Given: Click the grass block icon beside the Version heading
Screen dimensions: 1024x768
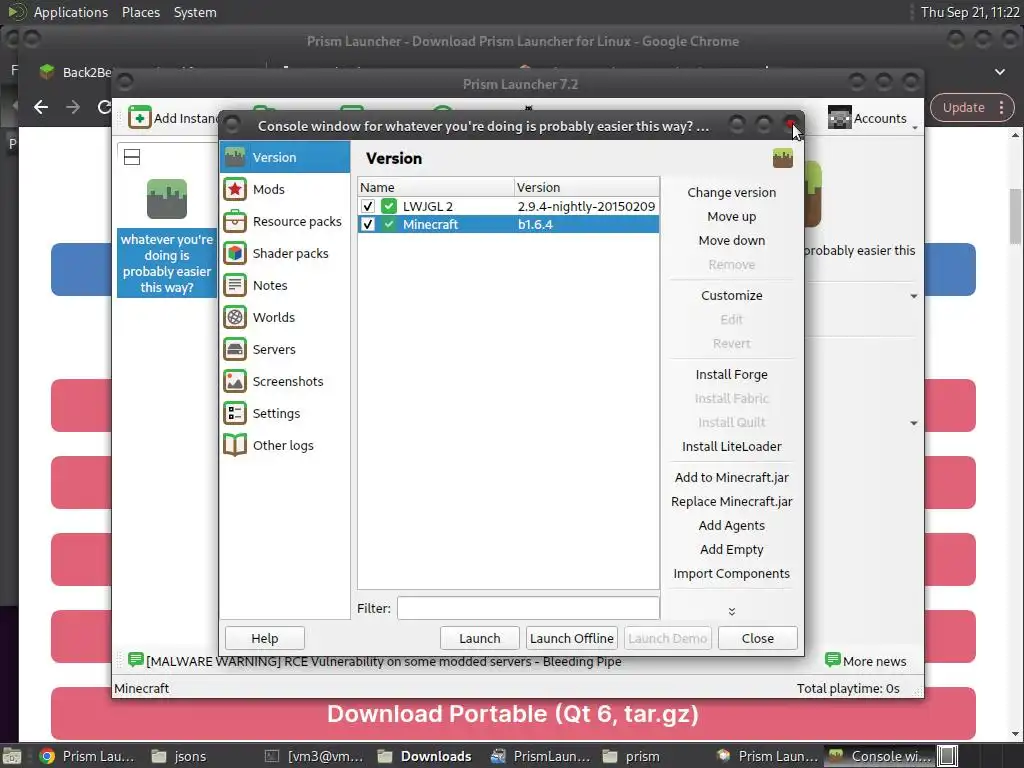Looking at the screenshot, I should click(x=782, y=158).
